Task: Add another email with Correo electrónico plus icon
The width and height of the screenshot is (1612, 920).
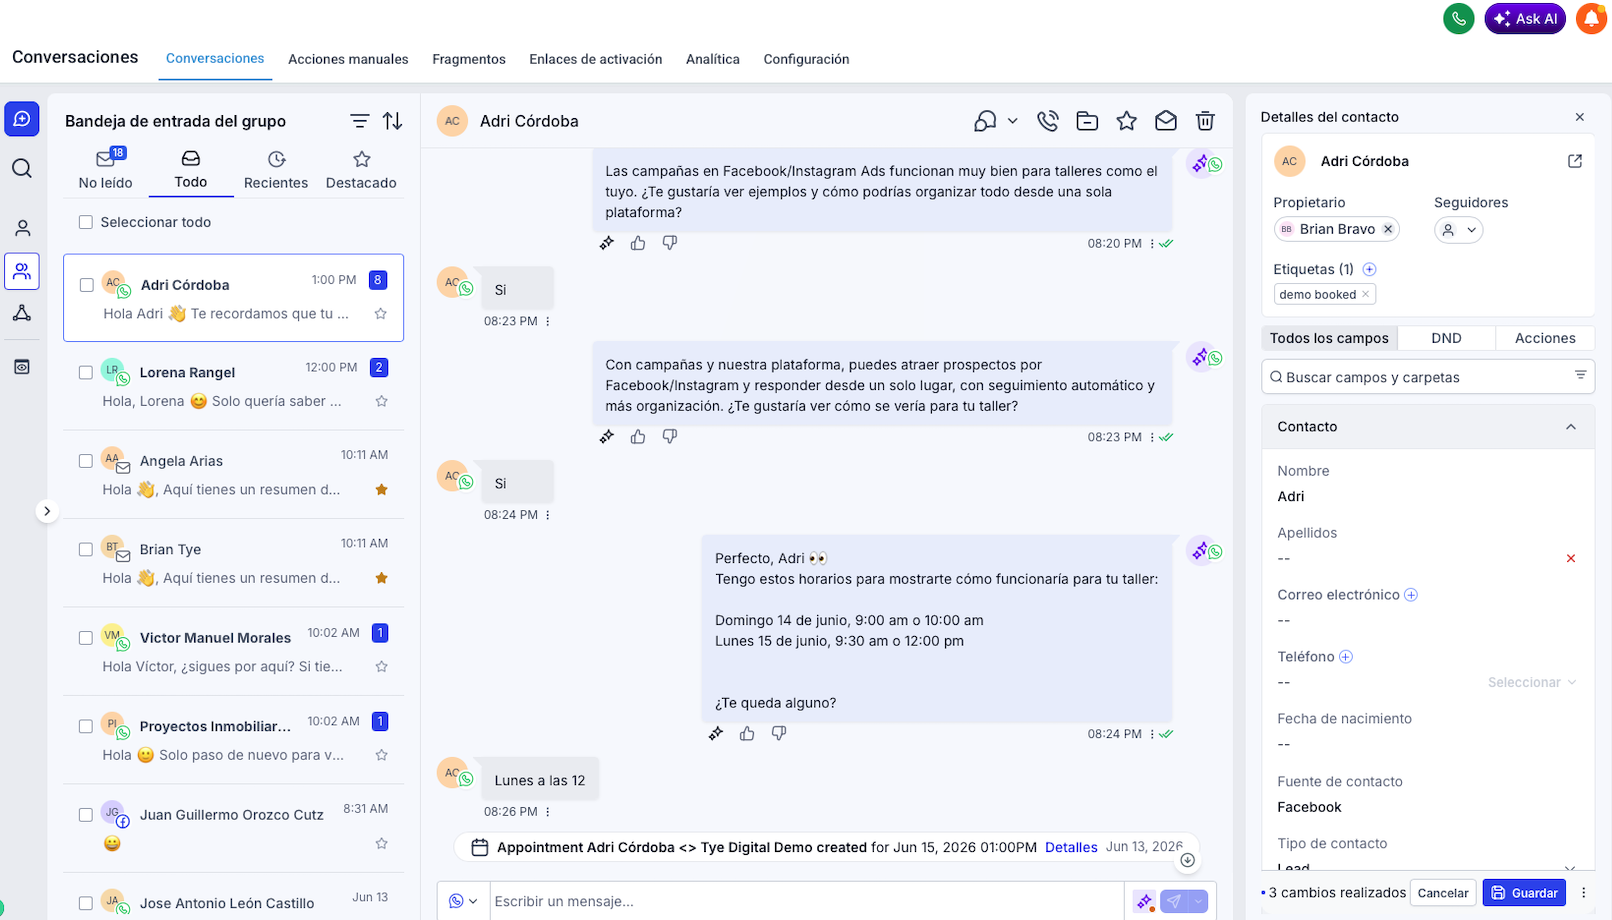Action: click(x=1411, y=595)
